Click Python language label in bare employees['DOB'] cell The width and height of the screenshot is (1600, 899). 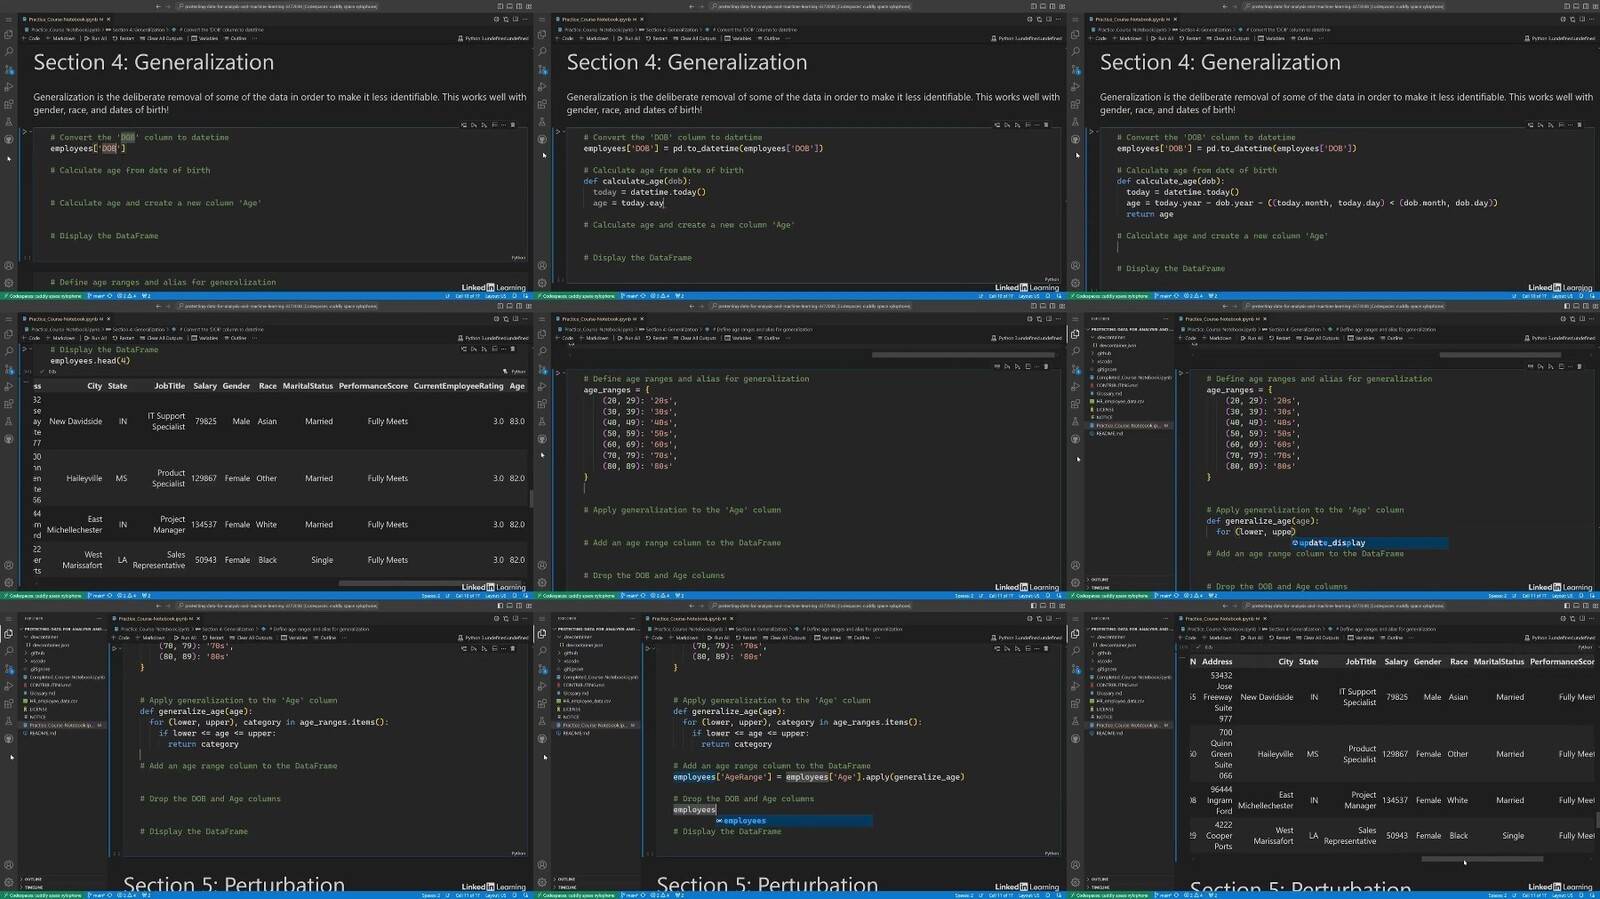518,257
